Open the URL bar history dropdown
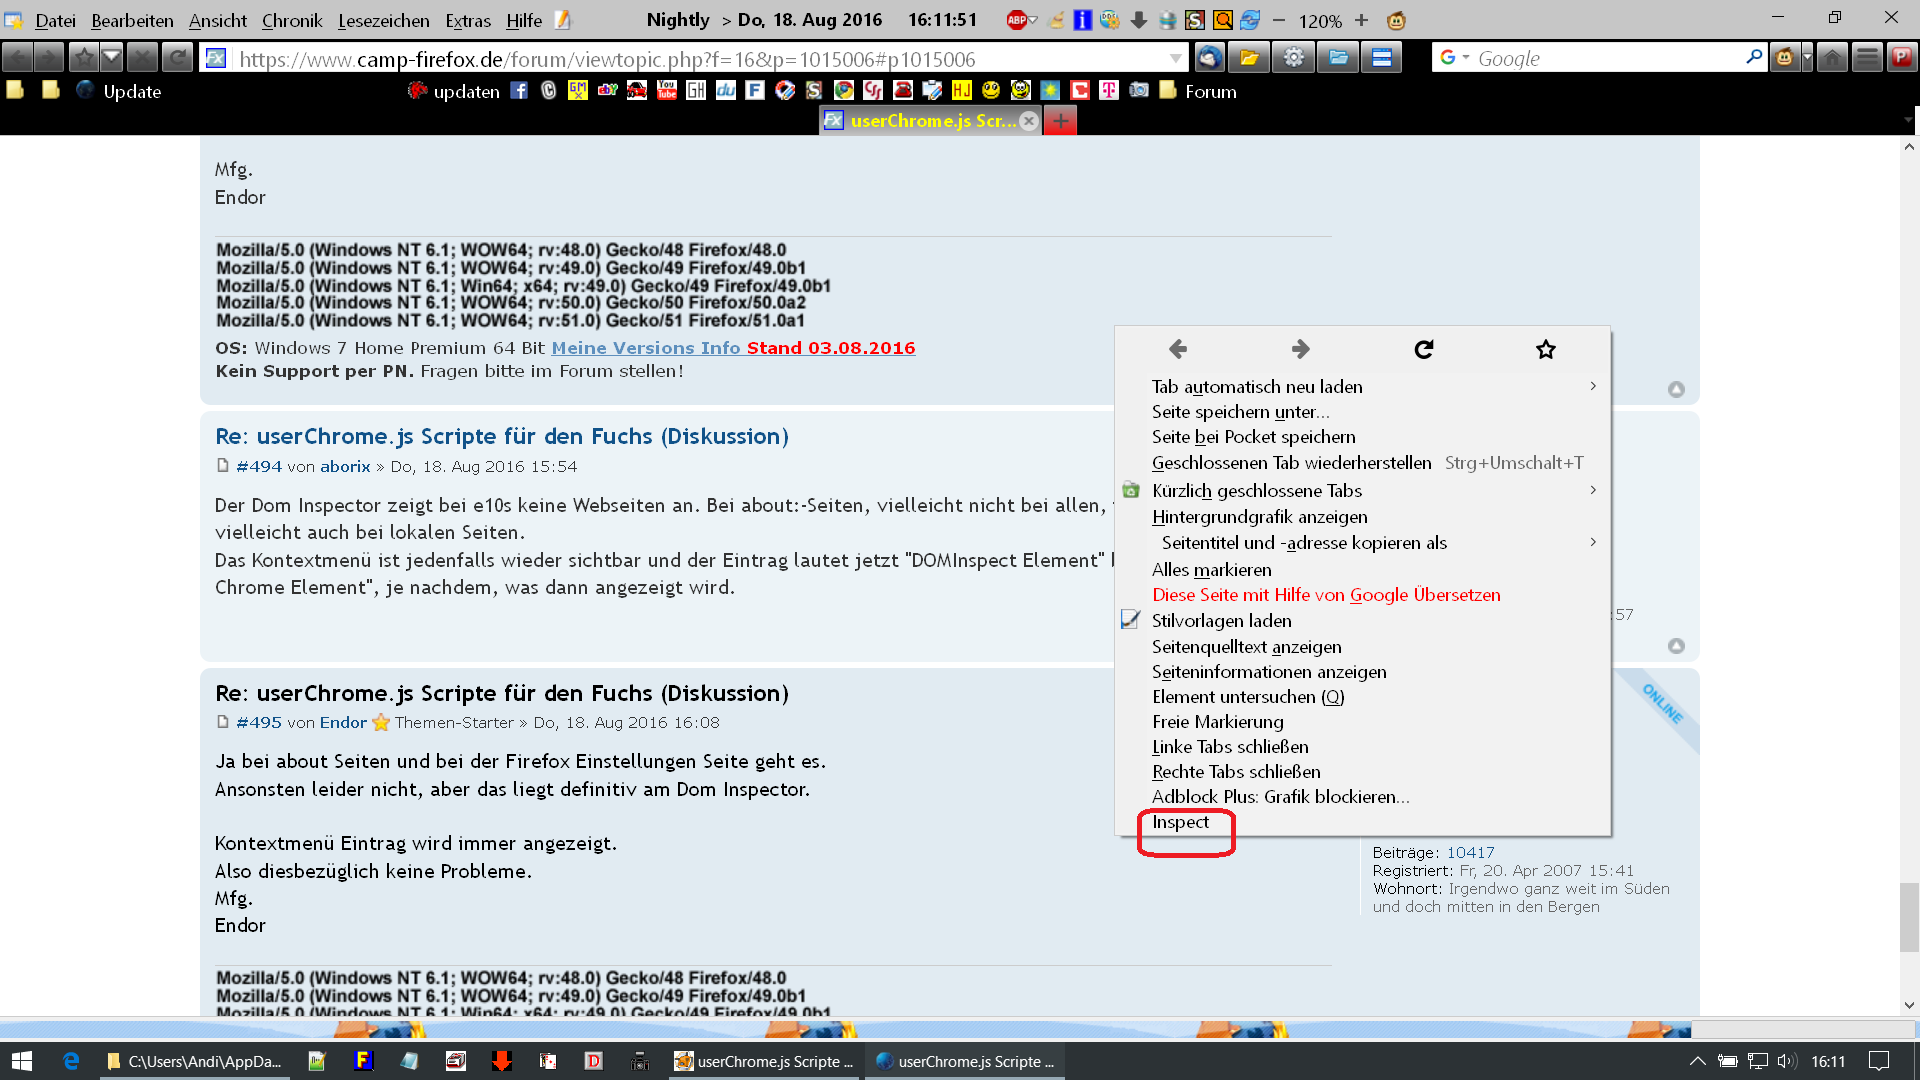 click(1175, 59)
